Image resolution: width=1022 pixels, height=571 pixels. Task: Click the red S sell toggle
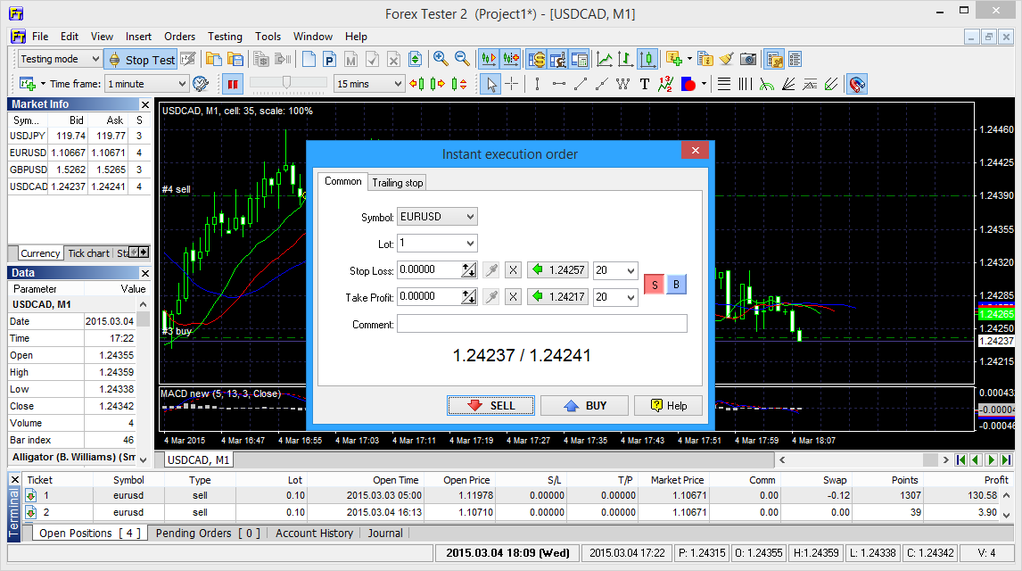[x=654, y=284]
